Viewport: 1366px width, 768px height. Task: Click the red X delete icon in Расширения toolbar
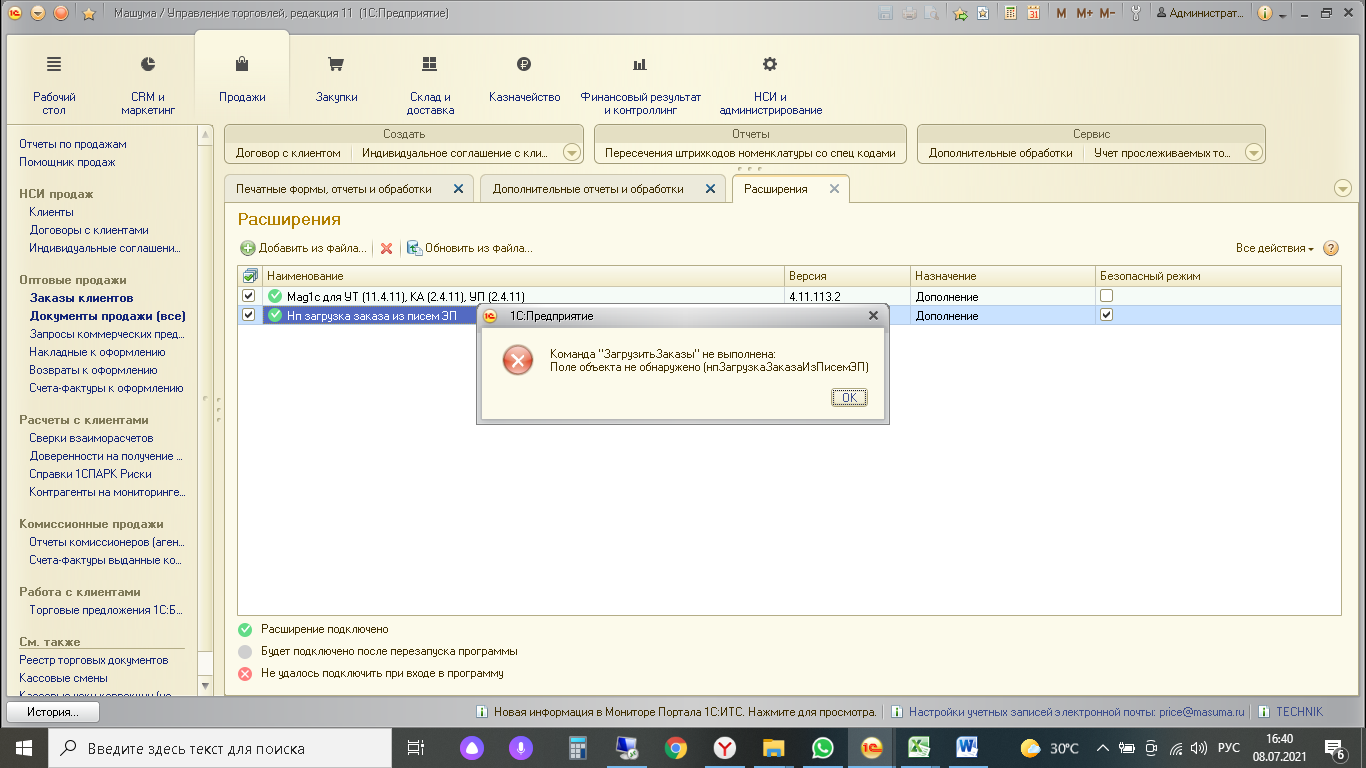[386, 248]
